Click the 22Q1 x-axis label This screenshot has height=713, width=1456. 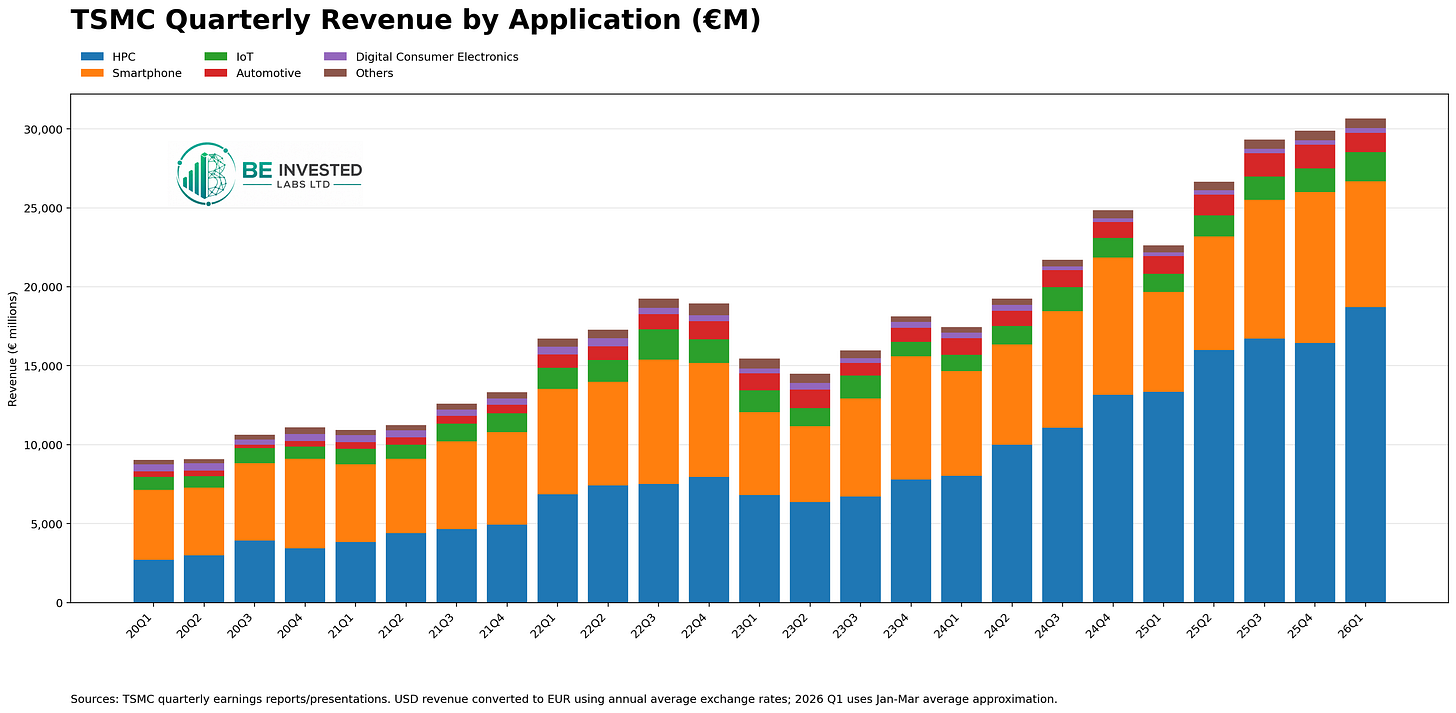[x=545, y=625]
